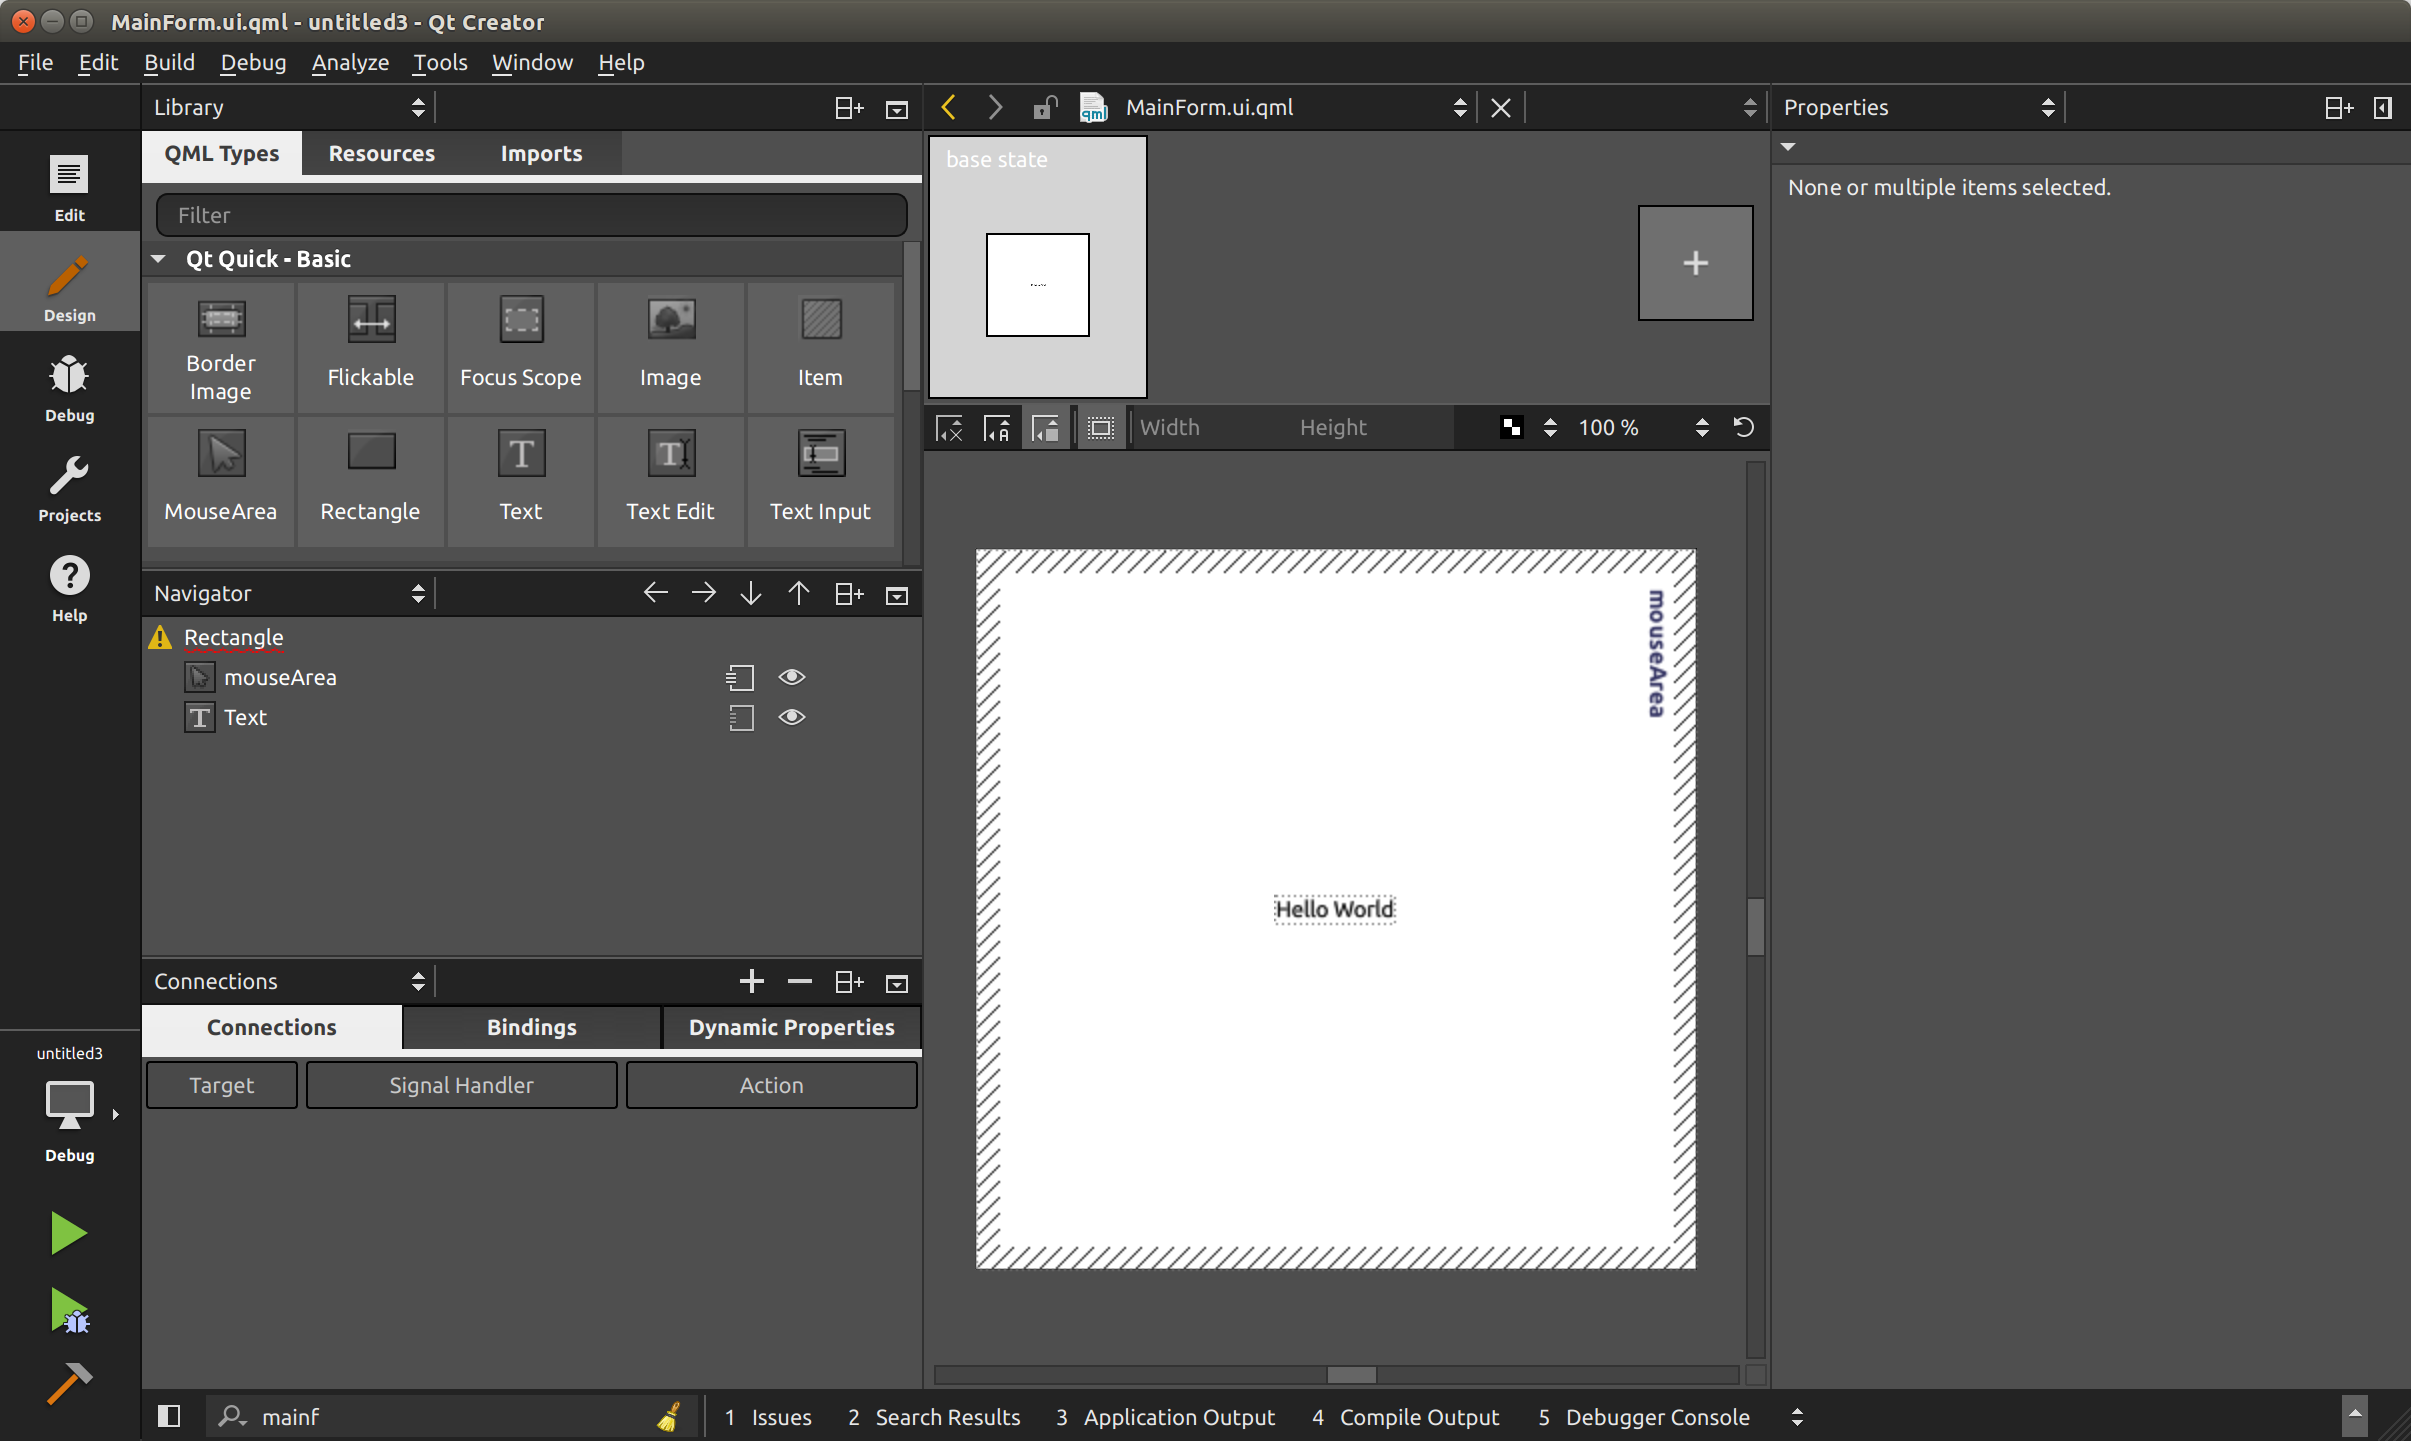
Task: Click the library Filter input field
Action: pos(531,215)
